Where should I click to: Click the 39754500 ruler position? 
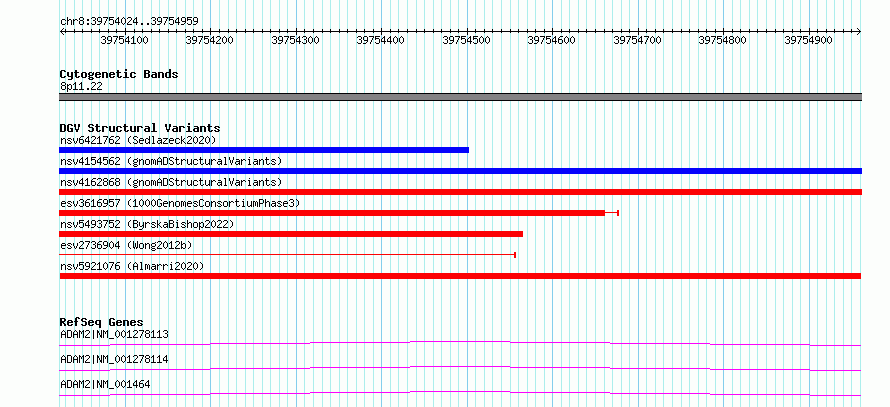[467, 40]
